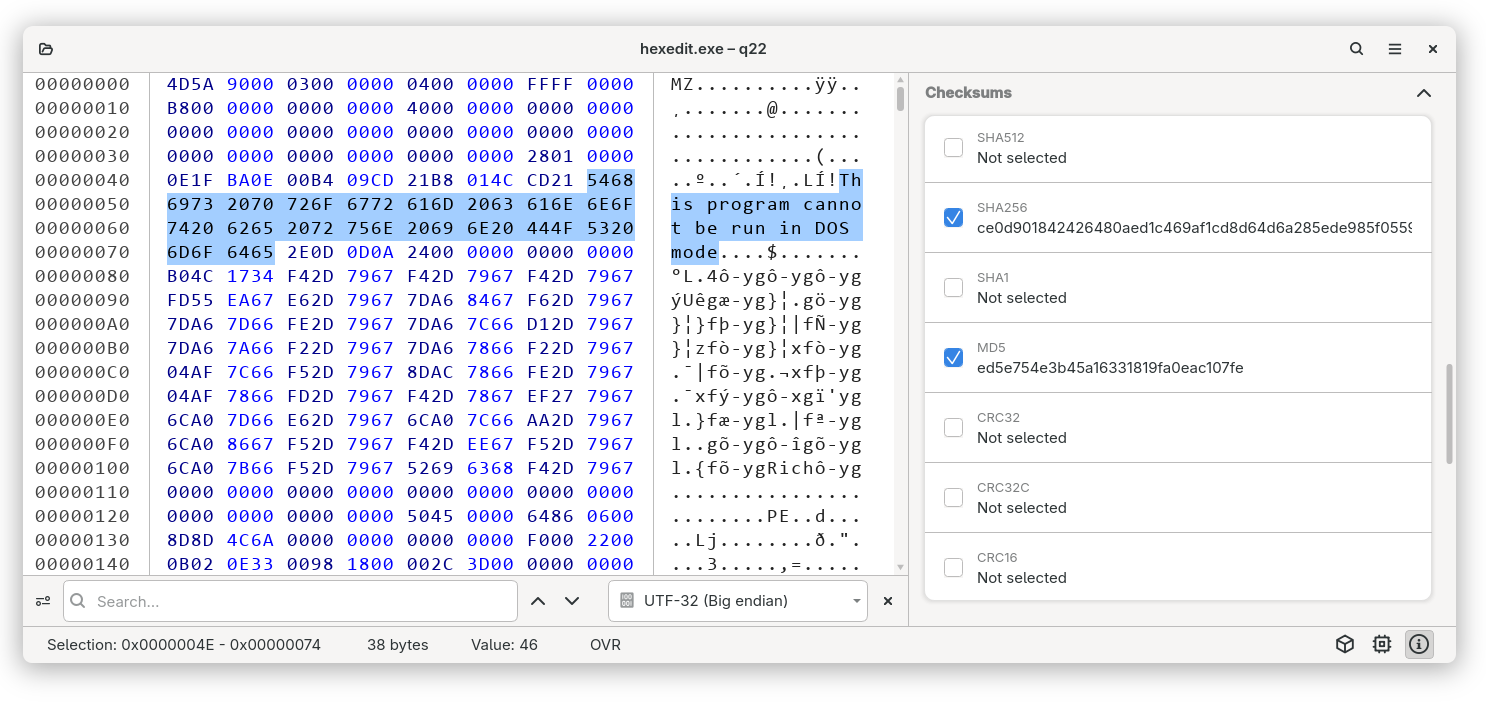The image size is (1486, 702).
Task: Click offset 00000000 in address column
Action: pos(83,84)
